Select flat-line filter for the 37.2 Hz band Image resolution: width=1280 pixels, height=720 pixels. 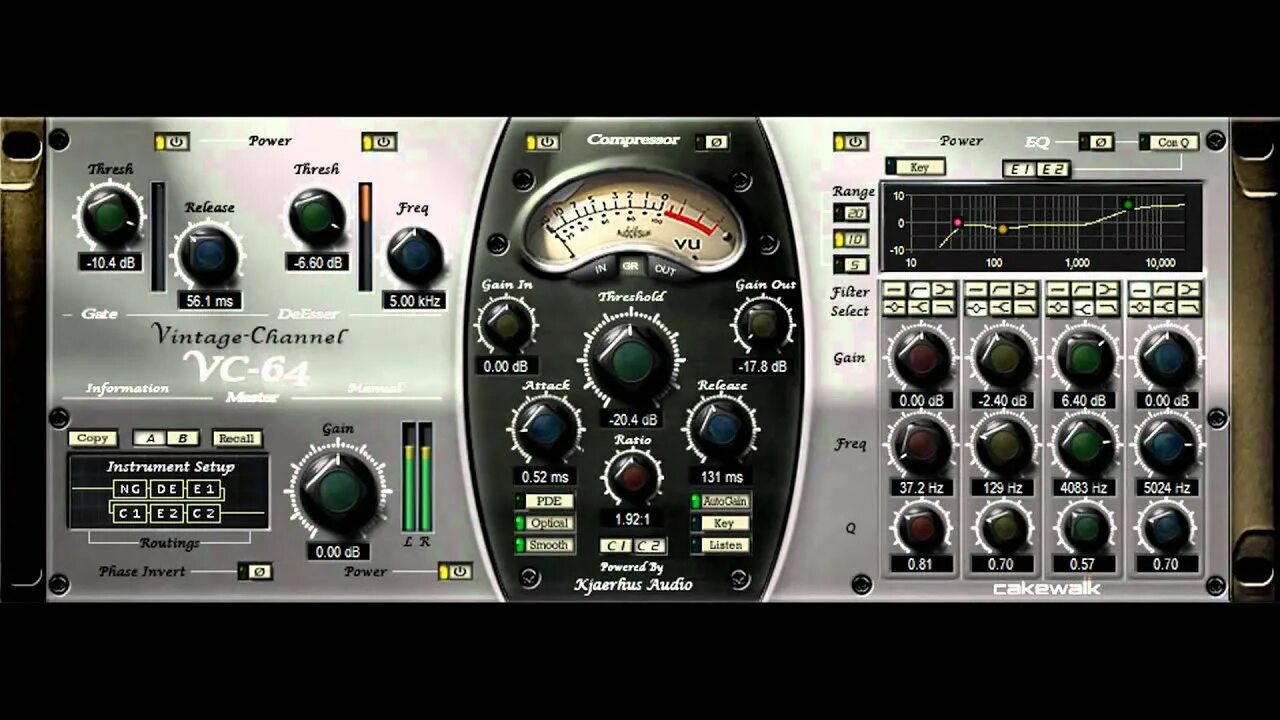point(895,289)
